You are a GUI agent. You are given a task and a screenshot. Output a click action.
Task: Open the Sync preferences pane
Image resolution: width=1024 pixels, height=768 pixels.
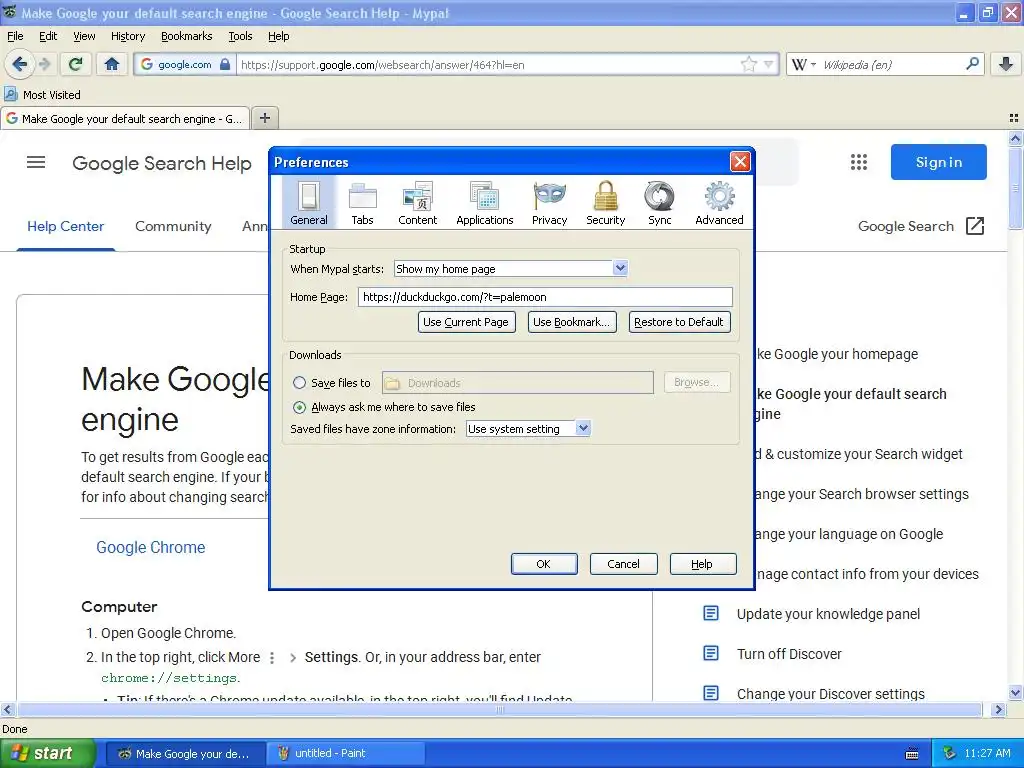point(660,203)
